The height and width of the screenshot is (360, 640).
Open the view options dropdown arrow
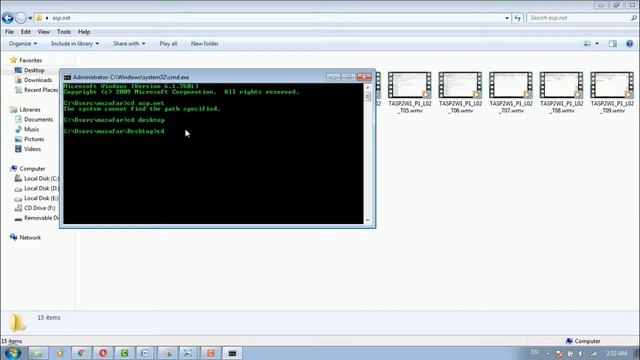tap(597, 44)
